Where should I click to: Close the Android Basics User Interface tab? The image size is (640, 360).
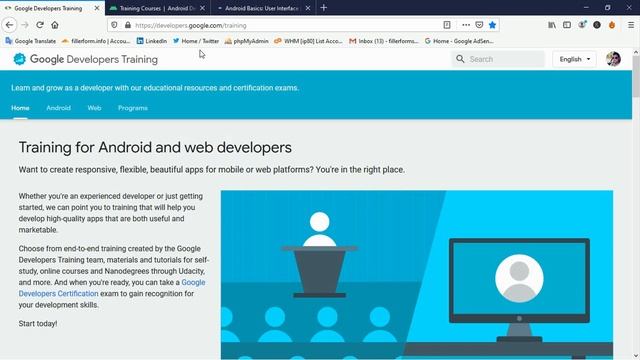click(308, 8)
